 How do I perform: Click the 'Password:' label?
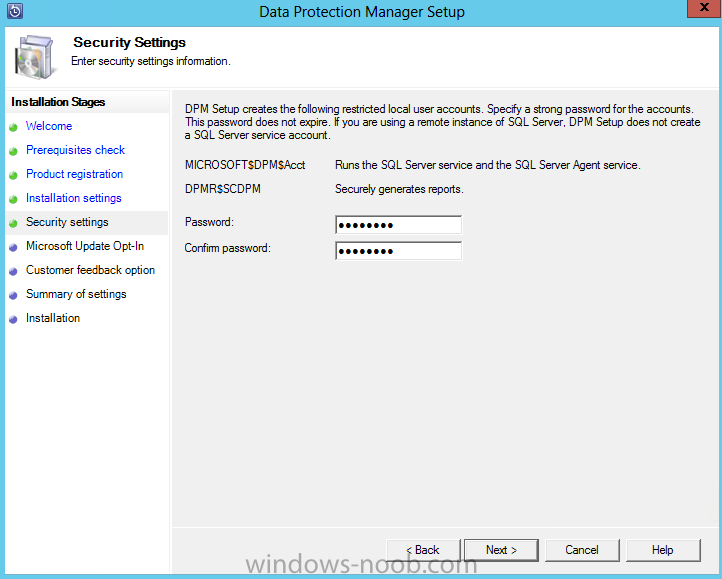click(x=210, y=222)
